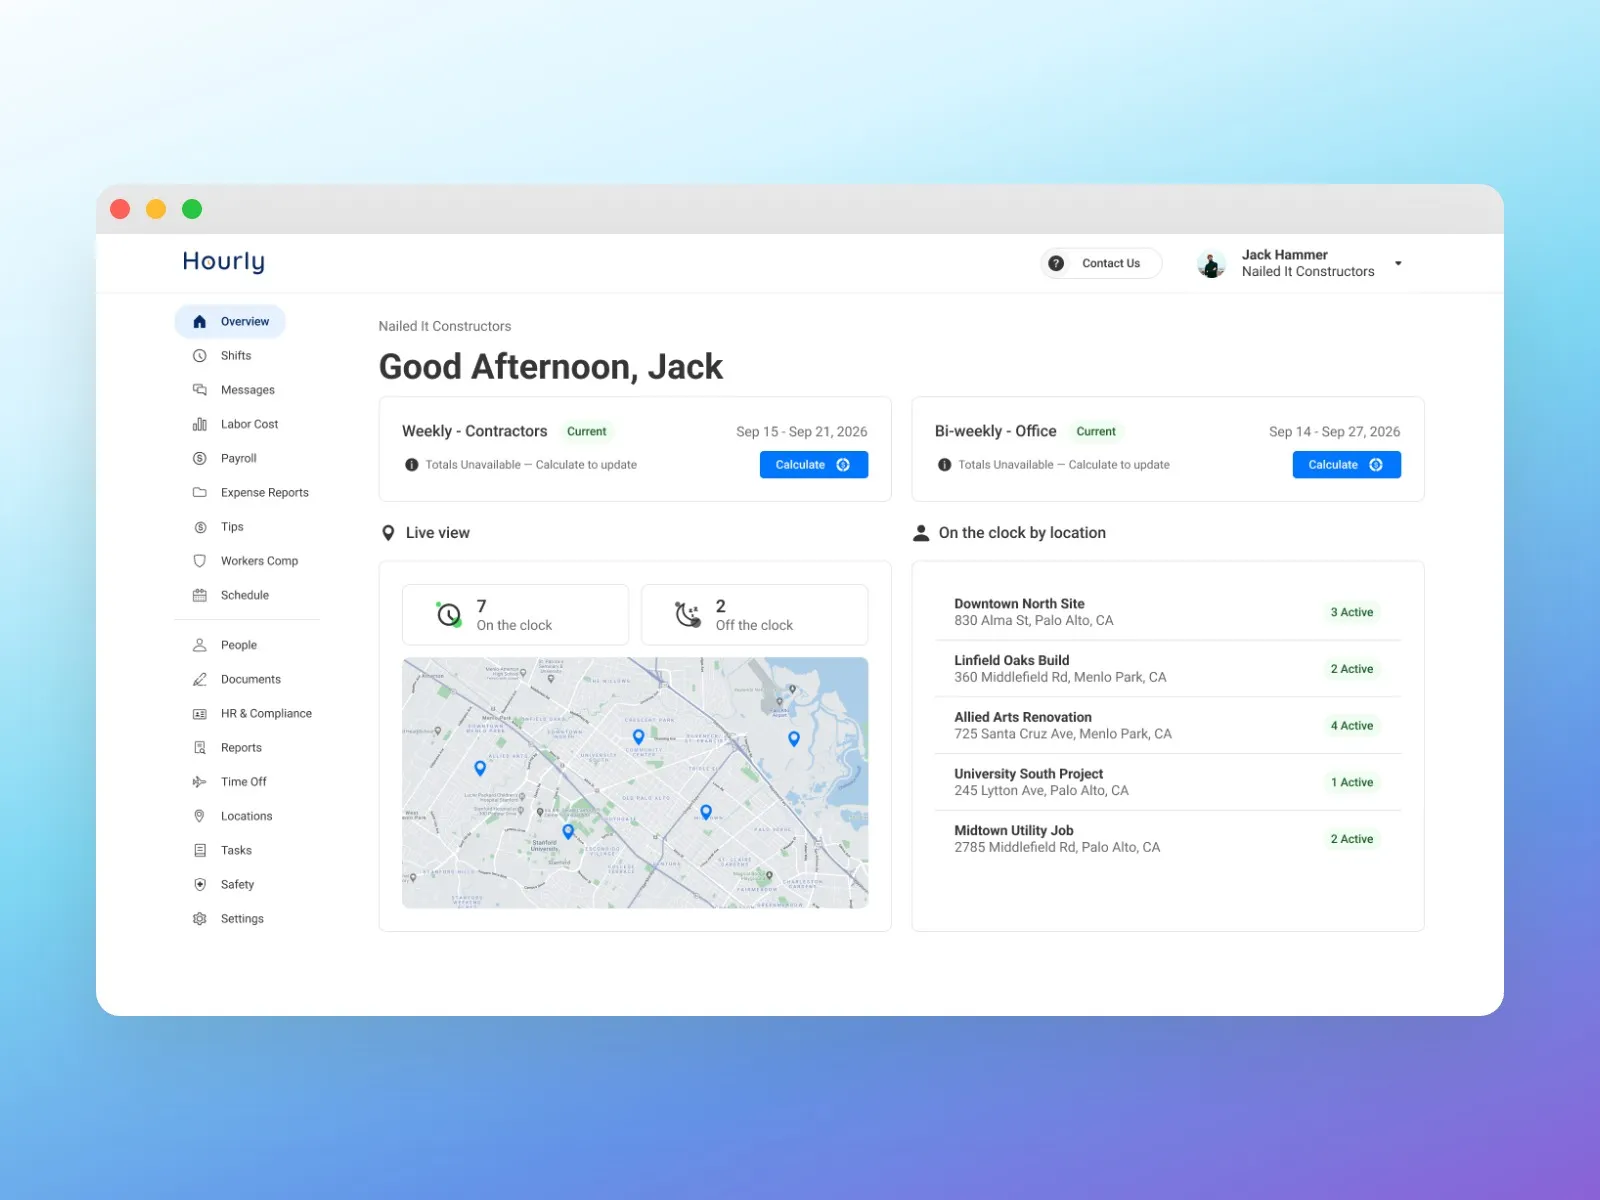Image resolution: width=1600 pixels, height=1200 pixels.
Task: Click the question mark help icon
Action: pos(1056,263)
